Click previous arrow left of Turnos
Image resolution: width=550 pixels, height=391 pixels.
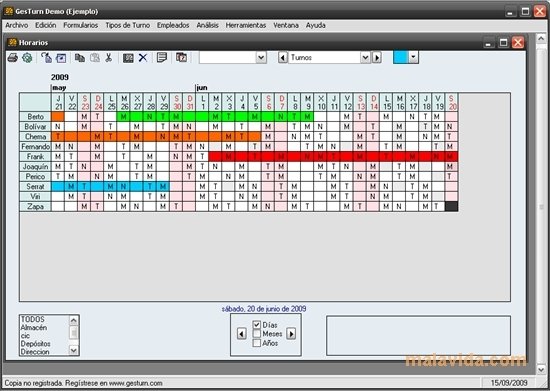click(283, 58)
